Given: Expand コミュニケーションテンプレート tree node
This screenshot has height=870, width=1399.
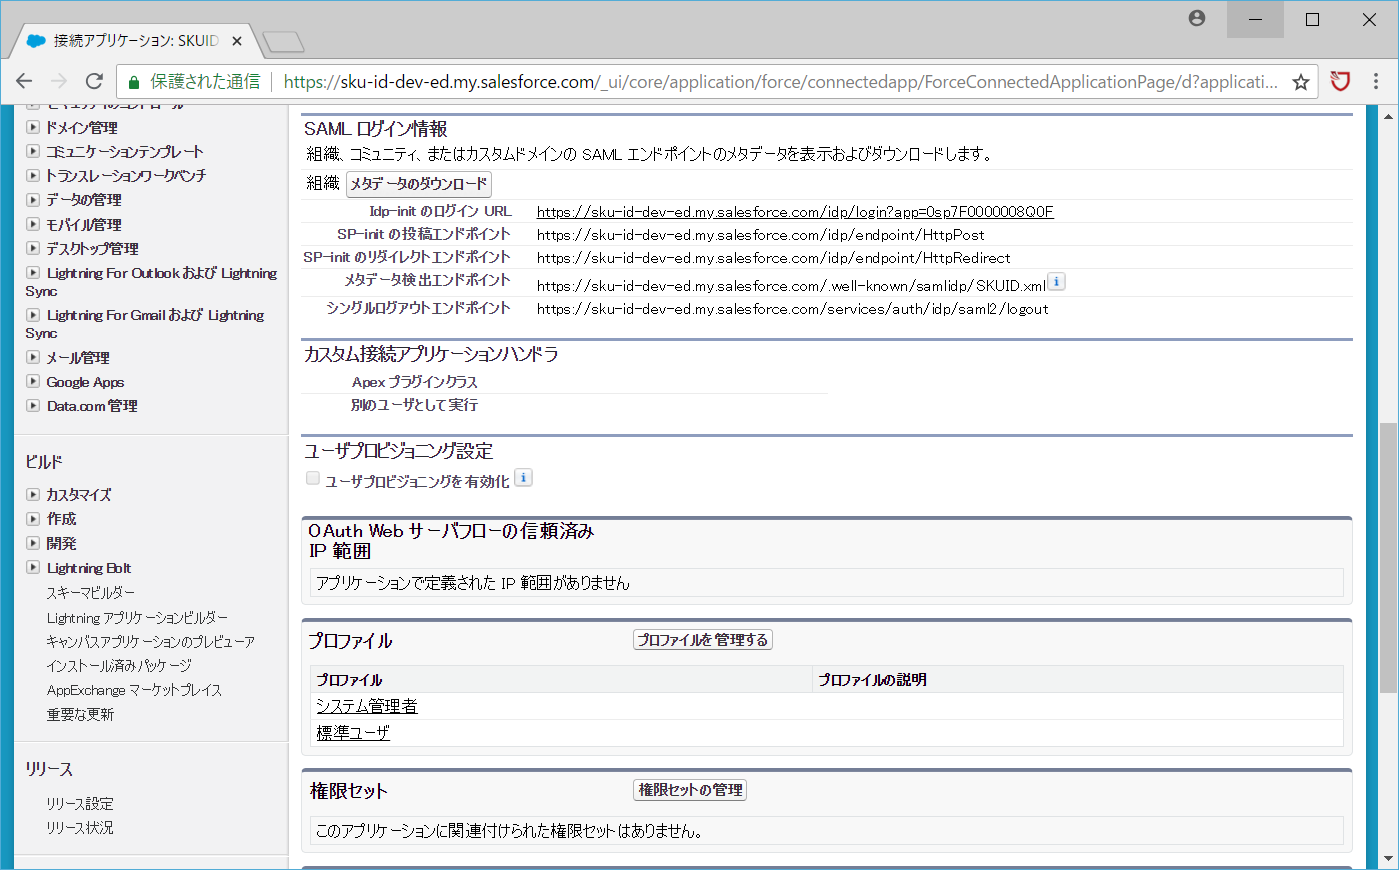Looking at the screenshot, I should point(33,152).
